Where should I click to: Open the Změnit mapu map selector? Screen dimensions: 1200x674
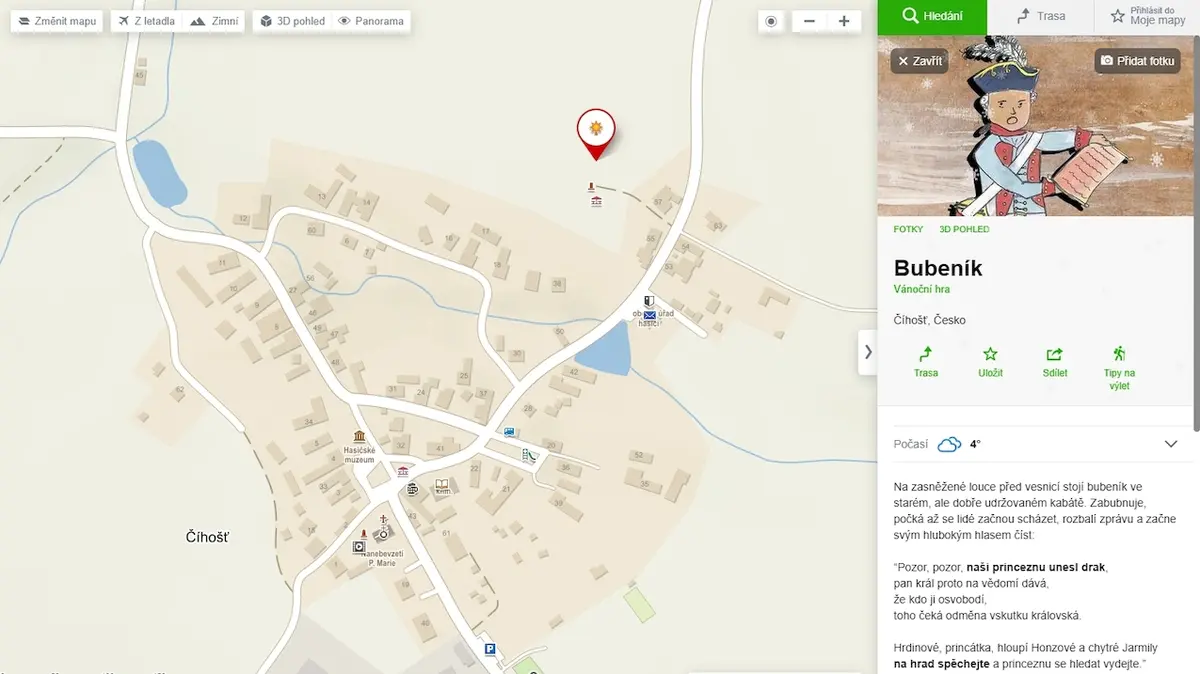(57, 21)
